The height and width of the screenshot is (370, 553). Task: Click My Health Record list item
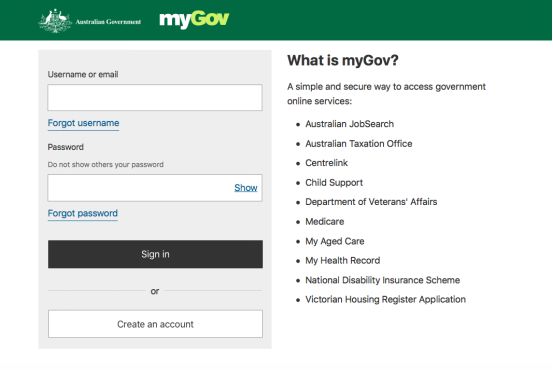pos(342,260)
